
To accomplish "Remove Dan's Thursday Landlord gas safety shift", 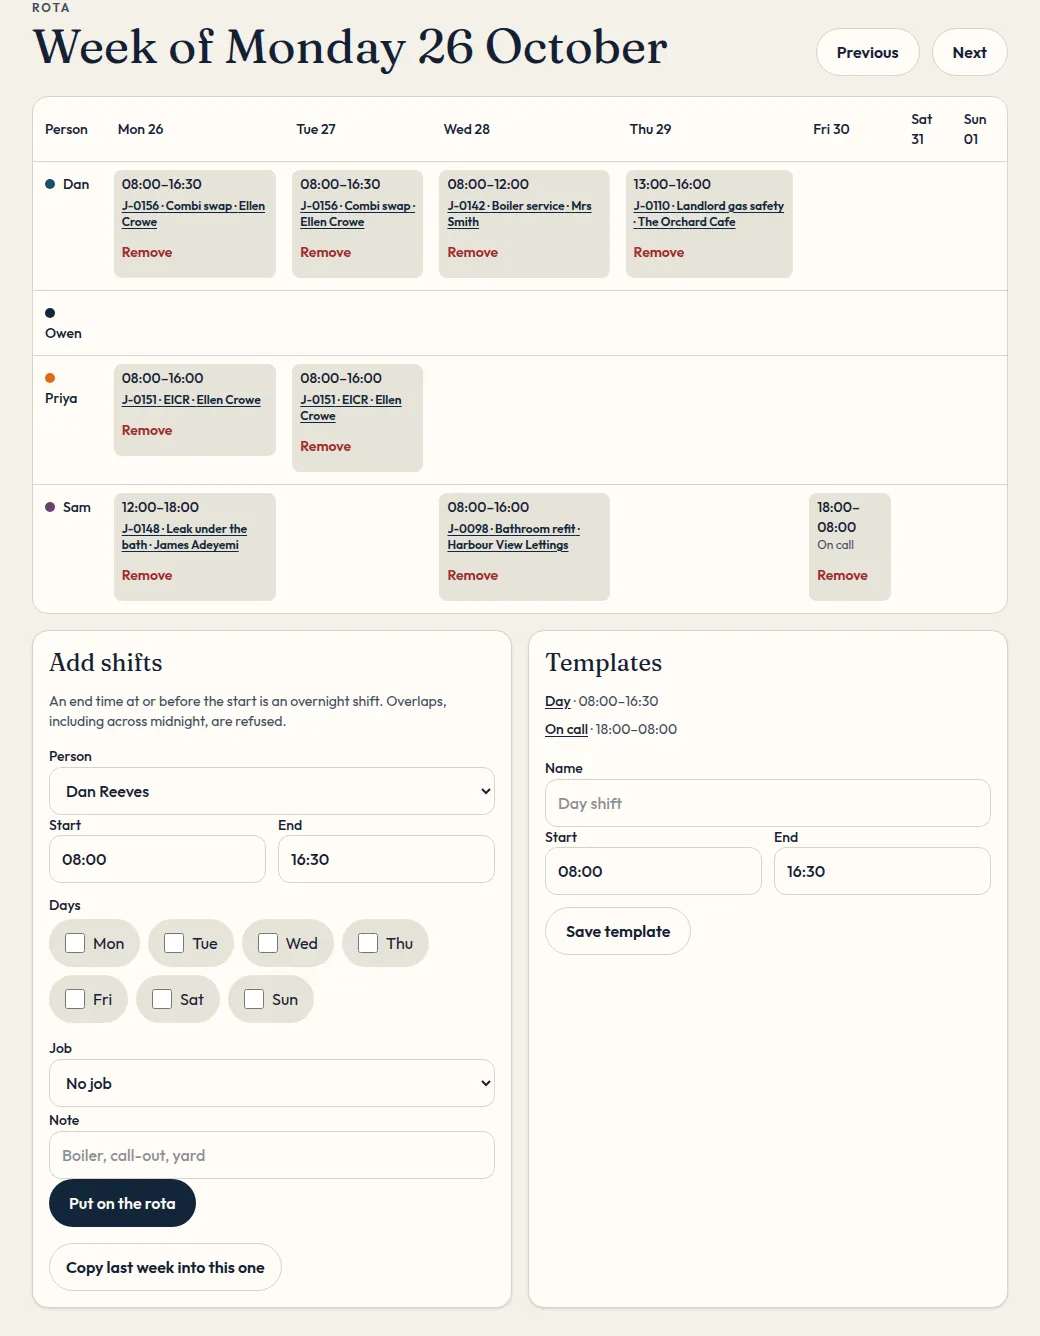I will (659, 252).
